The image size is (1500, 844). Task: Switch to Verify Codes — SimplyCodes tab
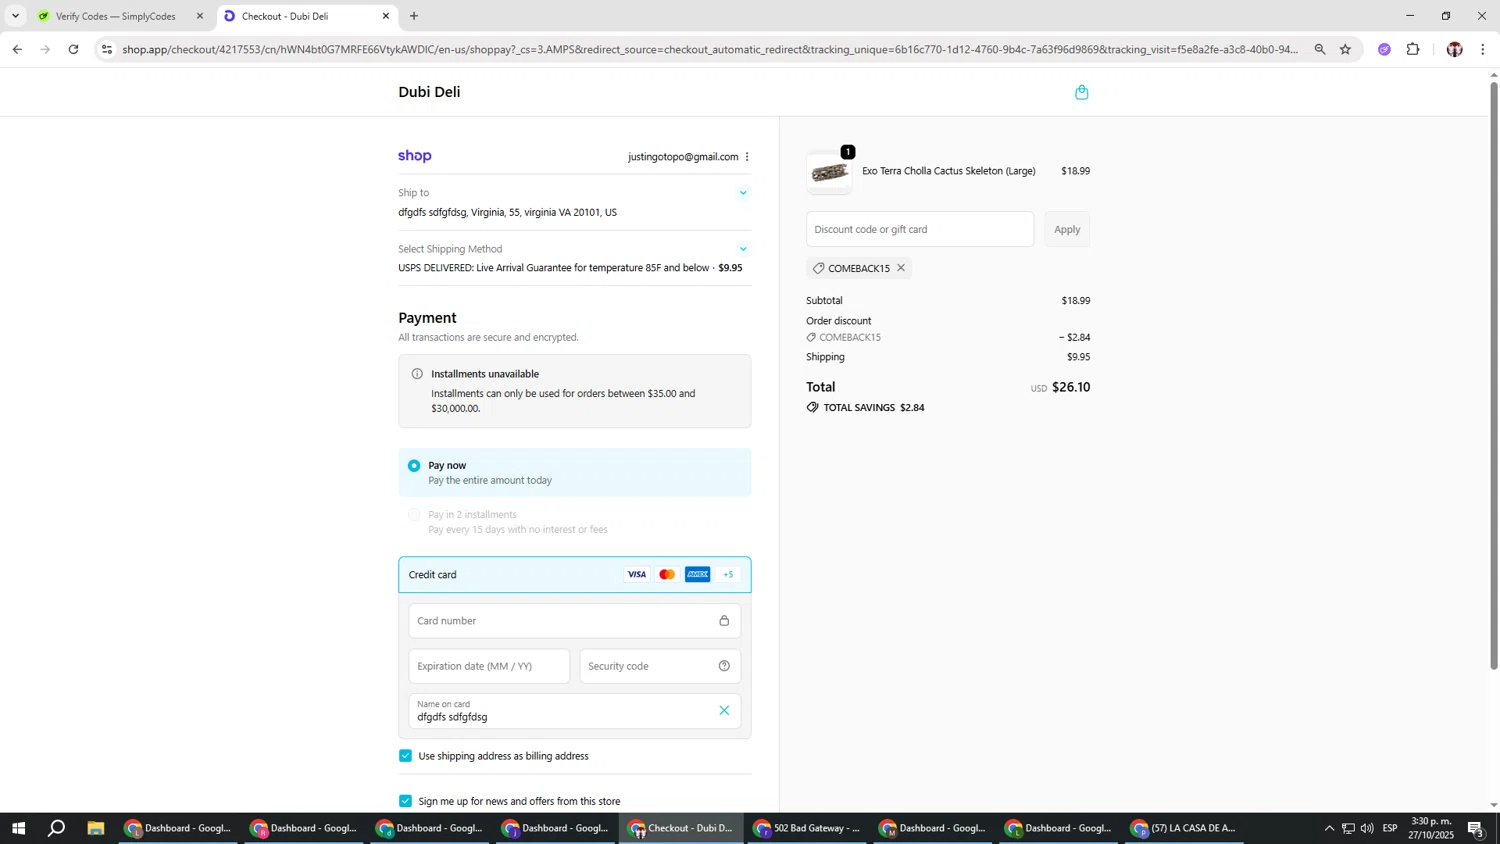click(x=115, y=16)
